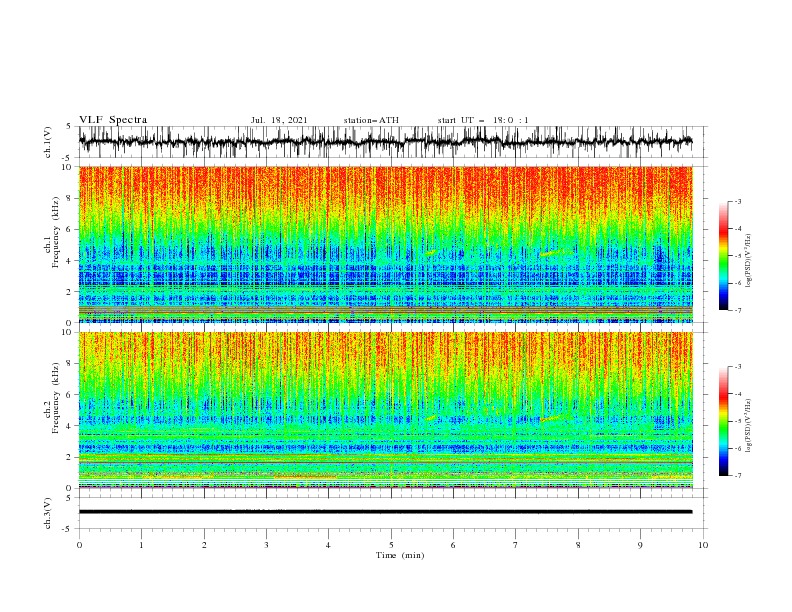Viewport: 792px width, 612px height.
Task: Click the "station=ATH" label
Action: 371,120
